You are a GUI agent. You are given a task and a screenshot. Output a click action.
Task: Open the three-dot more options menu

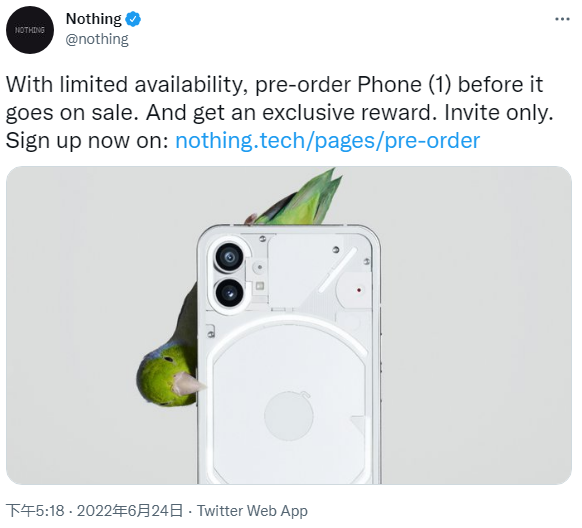(x=562, y=19)
